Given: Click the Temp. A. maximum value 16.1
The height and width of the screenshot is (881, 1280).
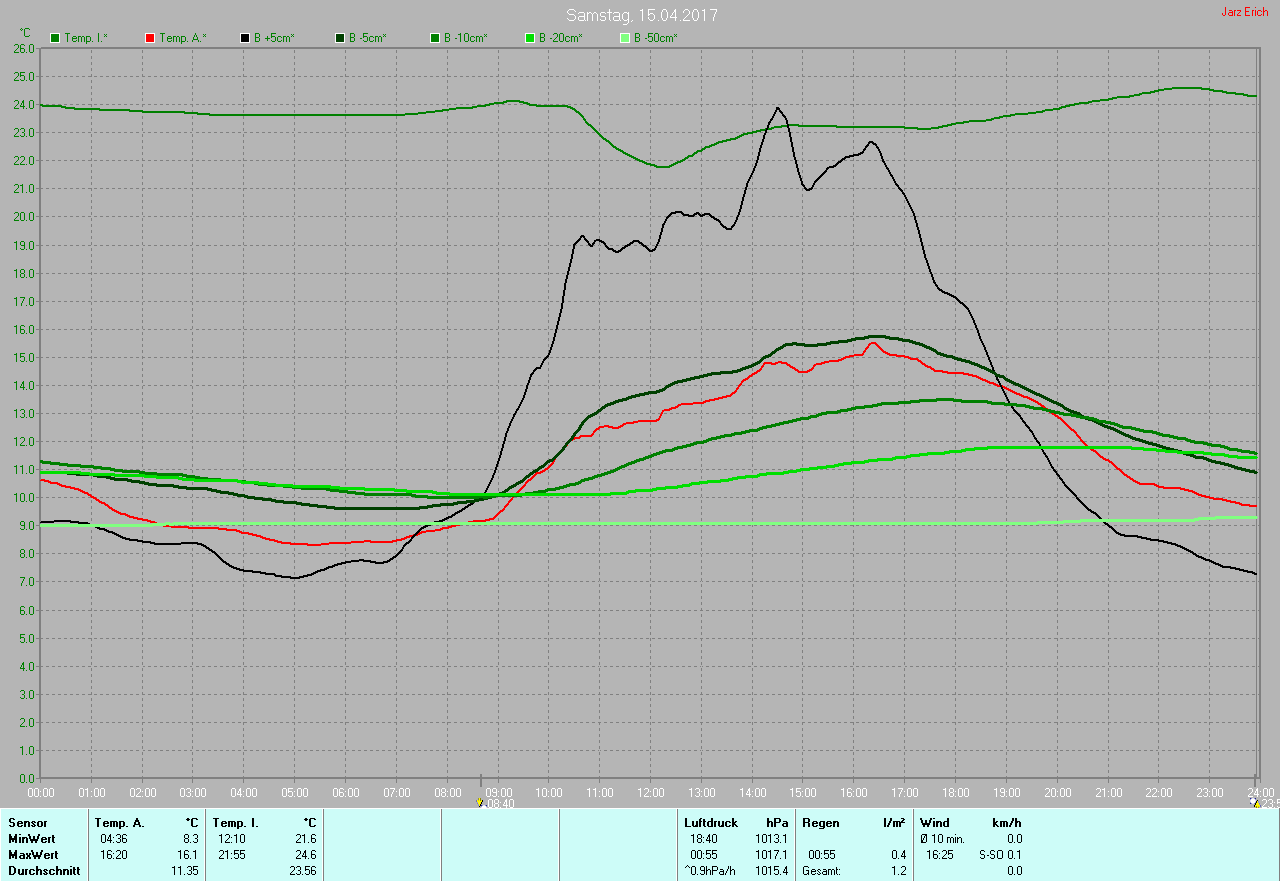Looking at the screenshot, I should [x=188, y=855].
